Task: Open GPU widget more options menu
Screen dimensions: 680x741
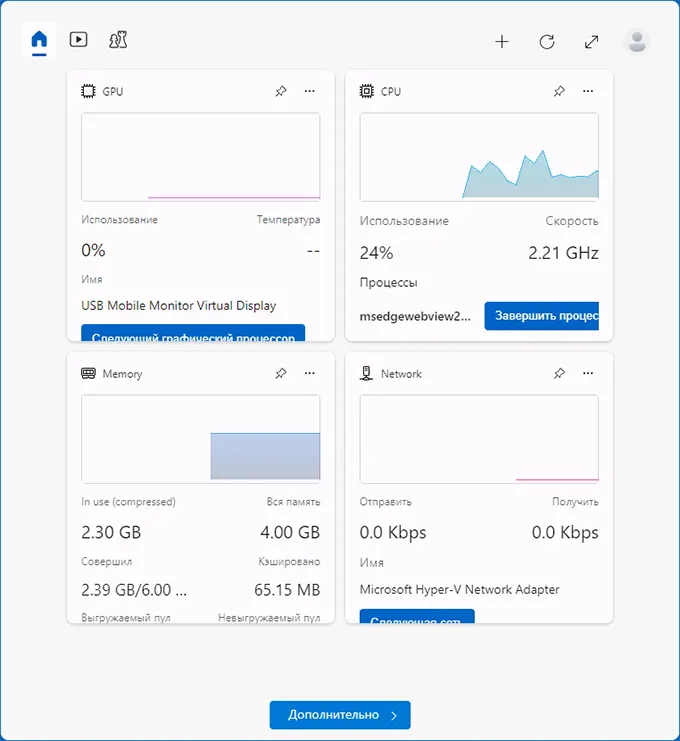Action: point(310,91)
